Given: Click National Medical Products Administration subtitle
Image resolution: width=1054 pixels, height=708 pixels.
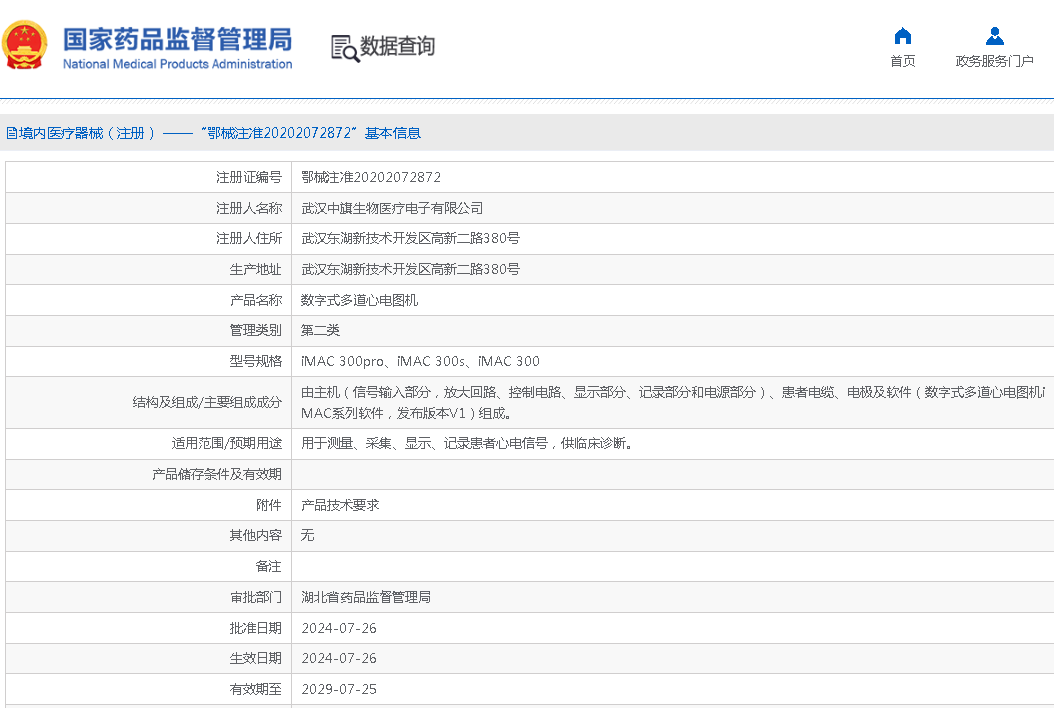Looking at the screenshot, I should pyautogui.click(x=177, y=64).
